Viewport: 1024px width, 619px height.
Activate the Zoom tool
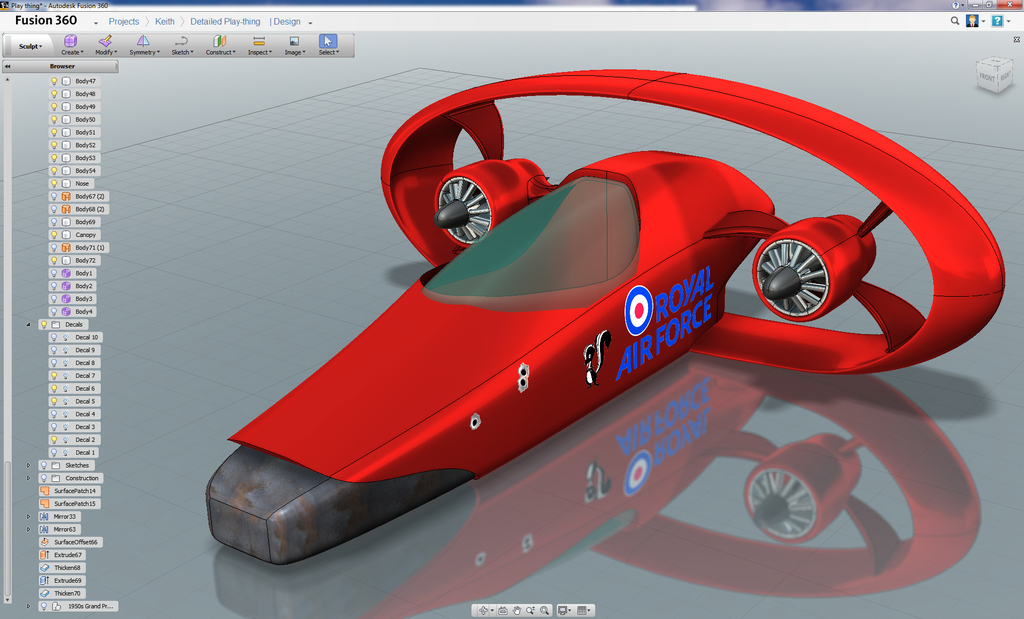(x=530, y=611)
